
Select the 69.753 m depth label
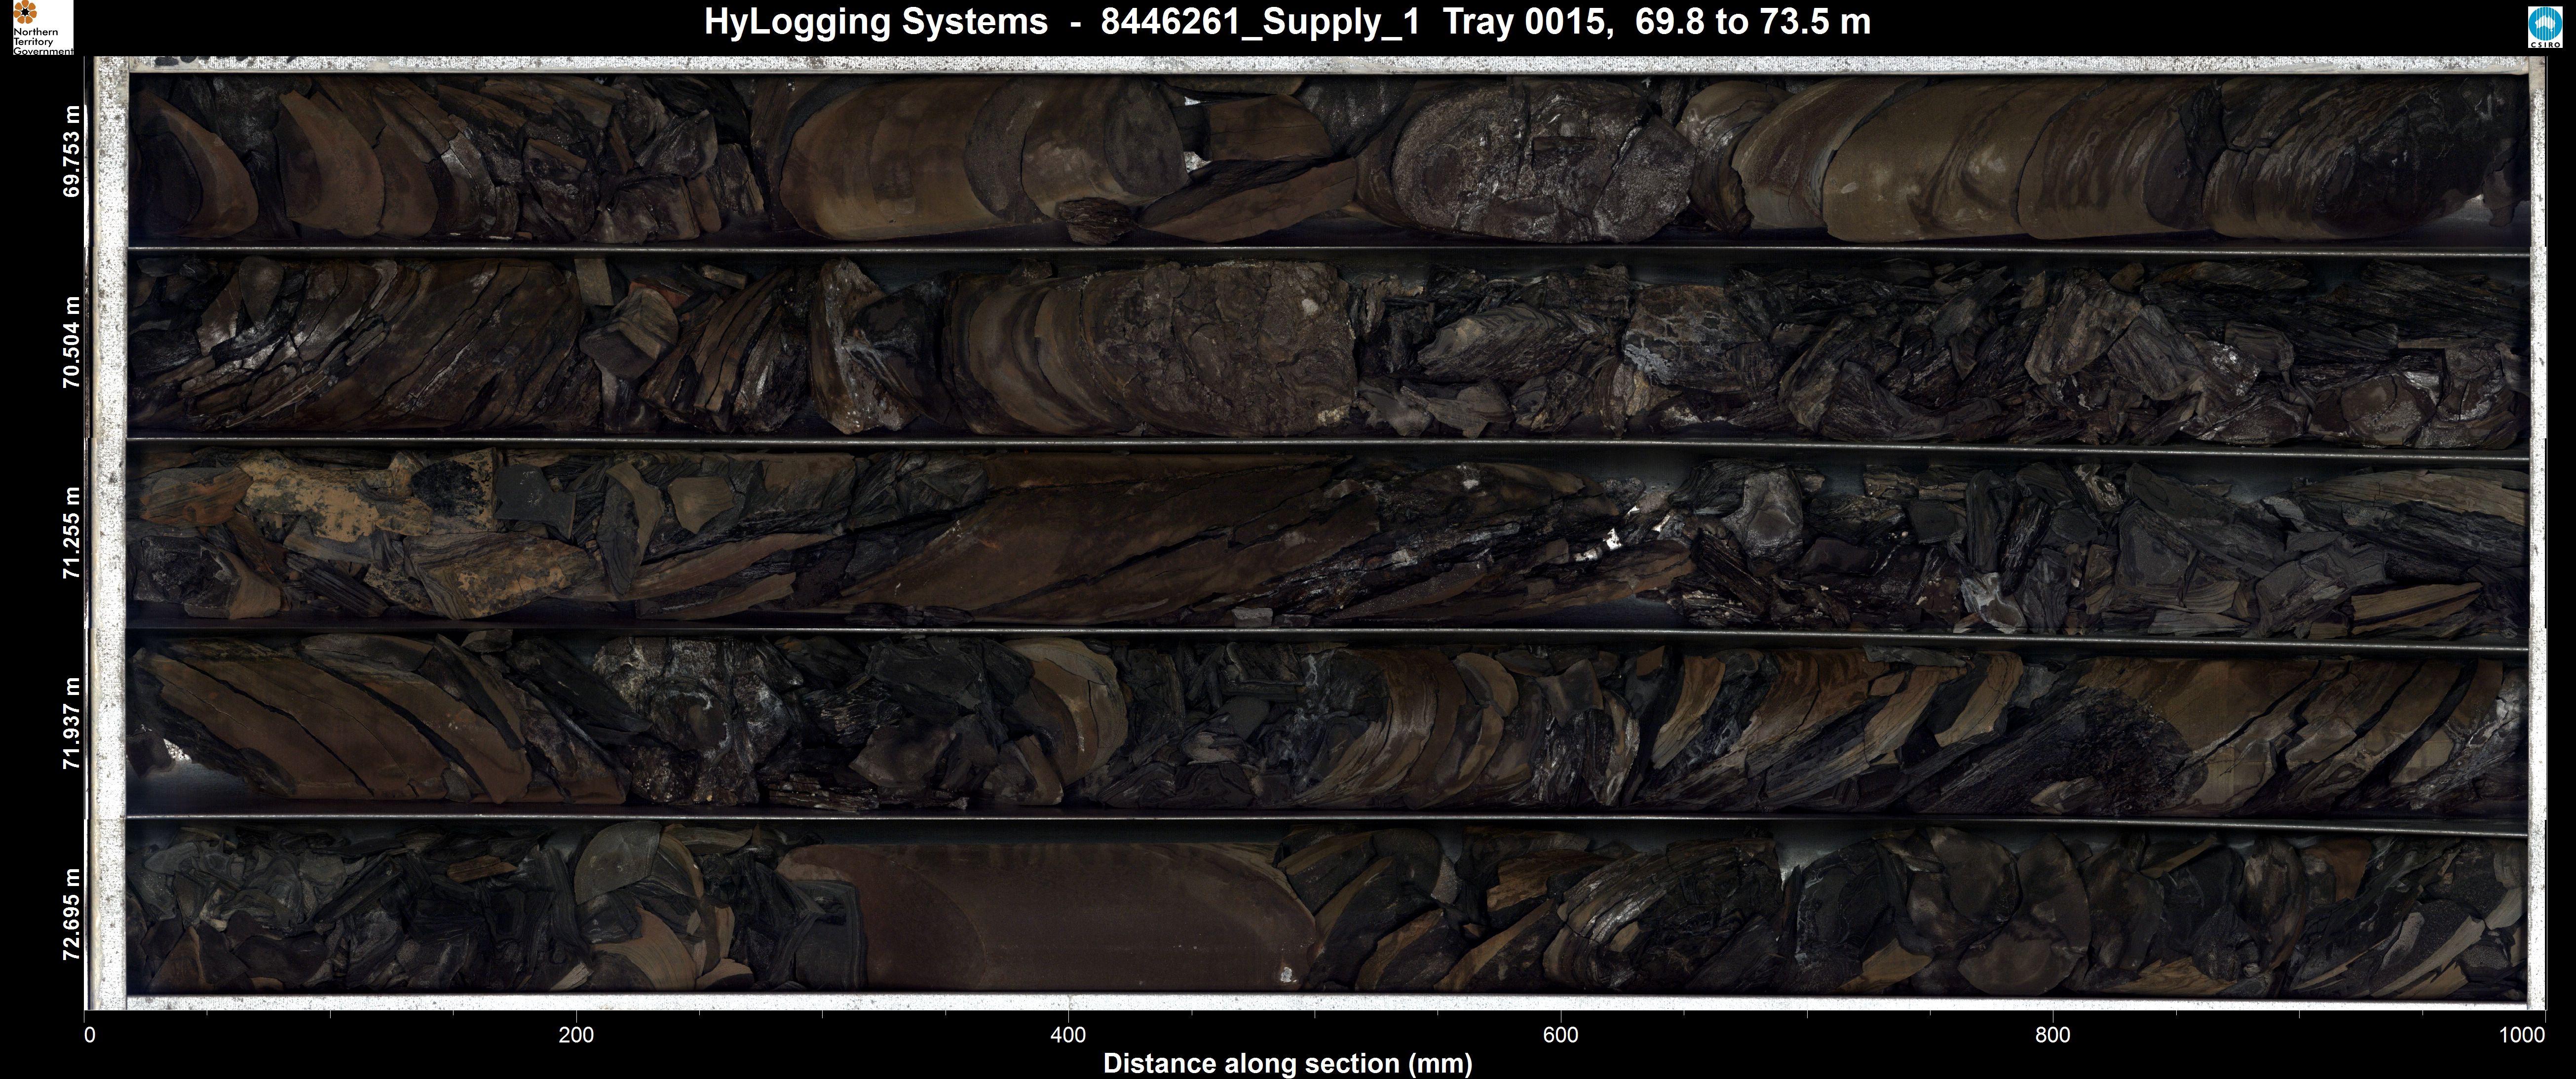tap(71, 151)
